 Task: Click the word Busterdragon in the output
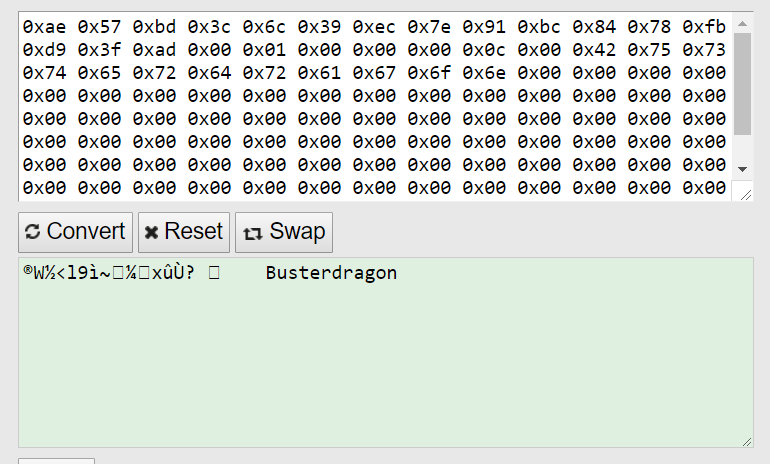[x=331, y=273]
